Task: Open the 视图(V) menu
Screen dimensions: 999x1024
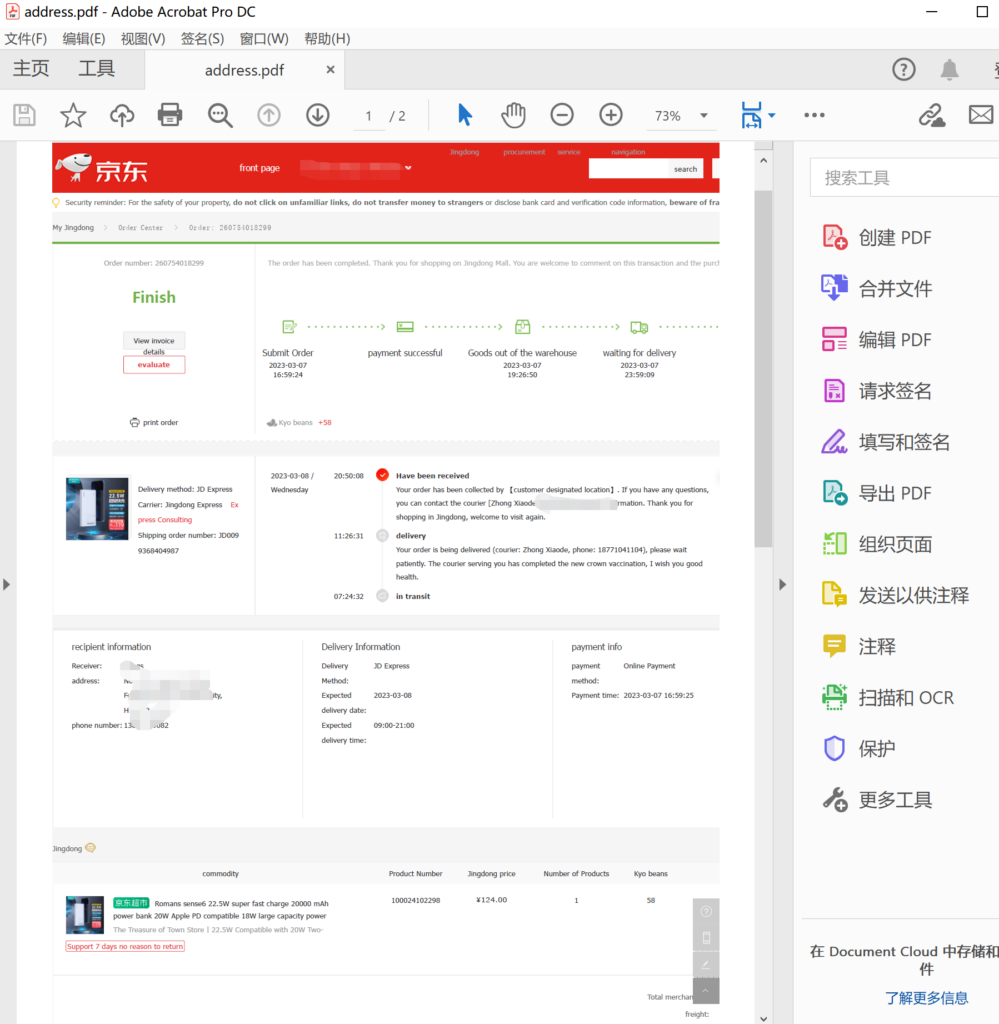Action: [143, 39]
